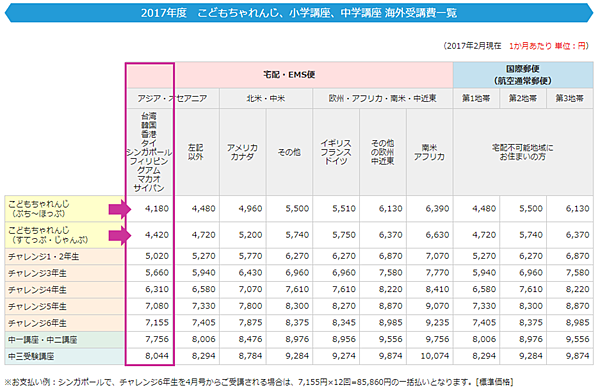The width and height of the screenshot is (600, 390).
Task: Select the 'チャレンジ6年生' row label
Action: click(x=64, y=323)
